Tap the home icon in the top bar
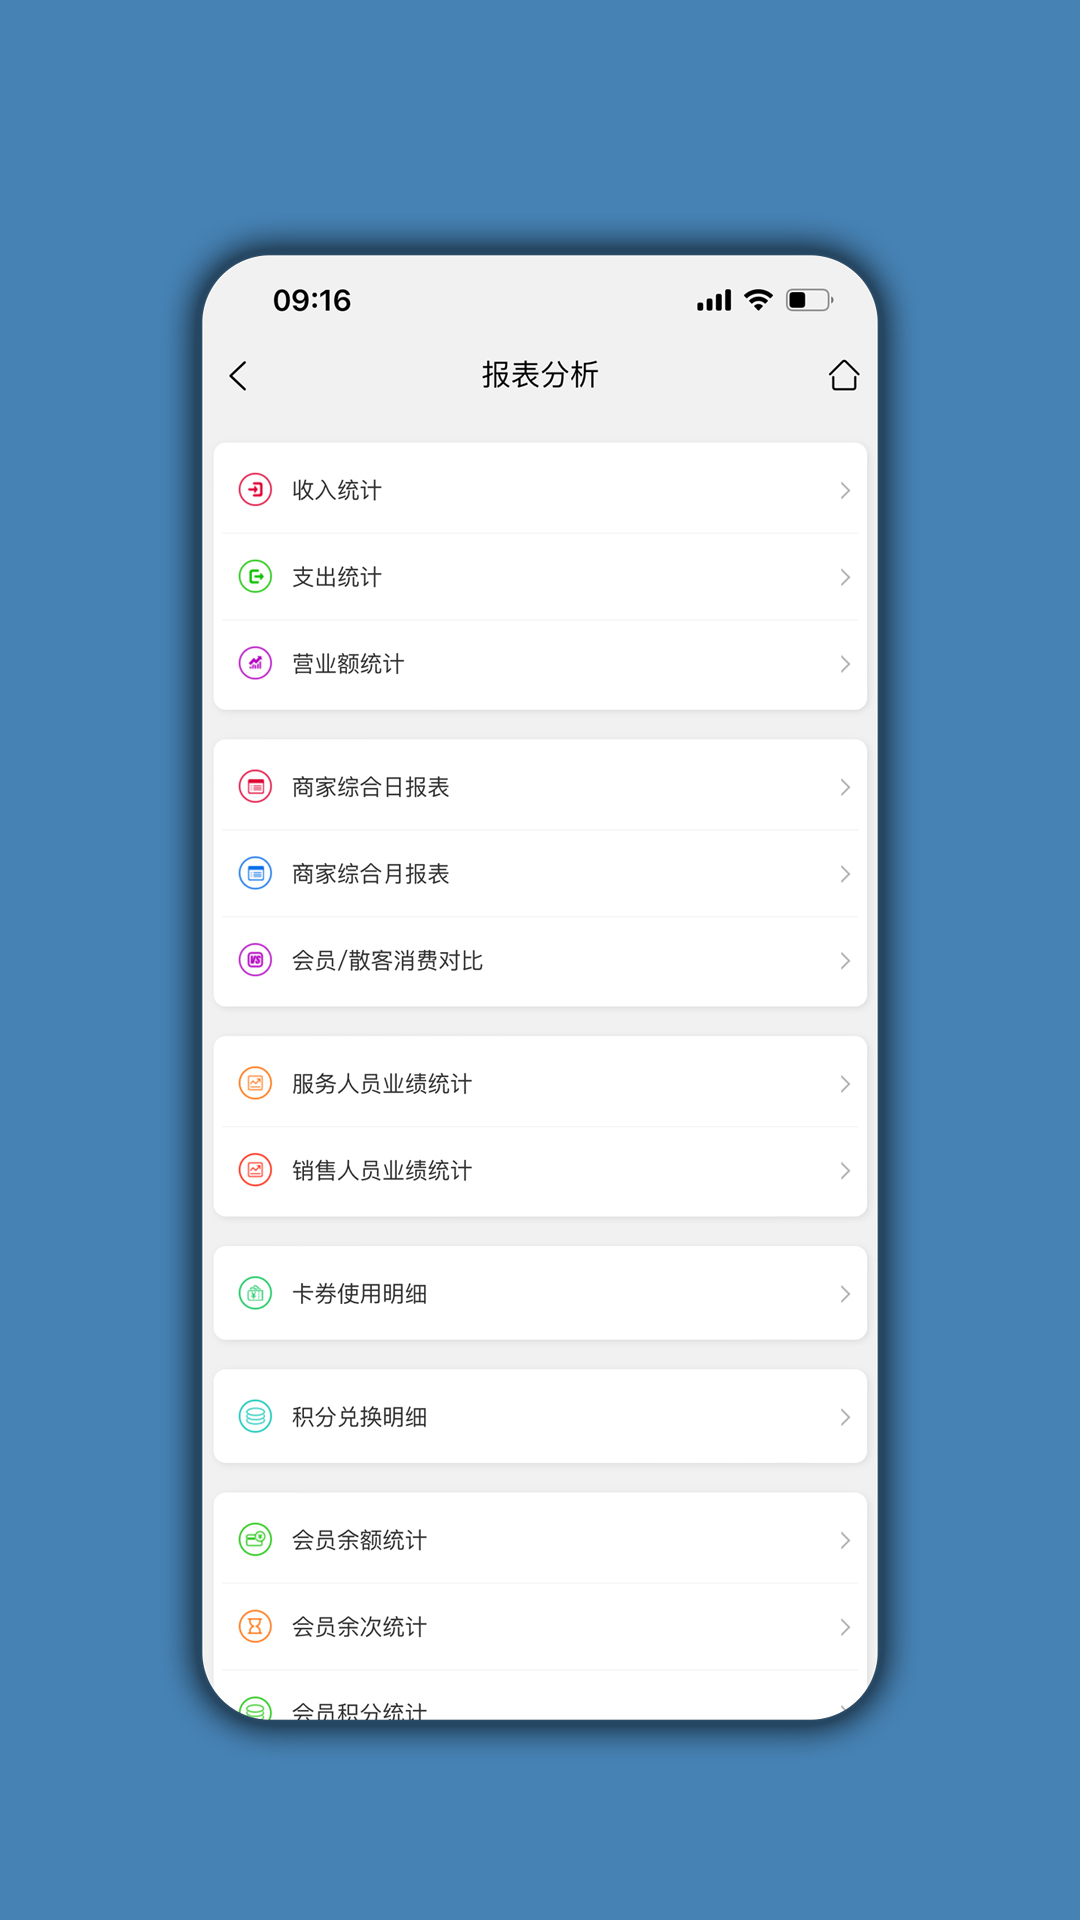1080x1920 pixels. (845, 375)
